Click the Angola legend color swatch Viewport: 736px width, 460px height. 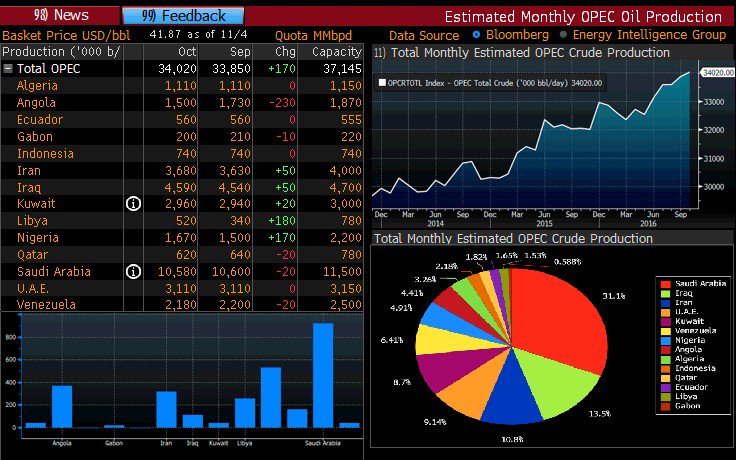pyautogui.click(x=665, y=350)
